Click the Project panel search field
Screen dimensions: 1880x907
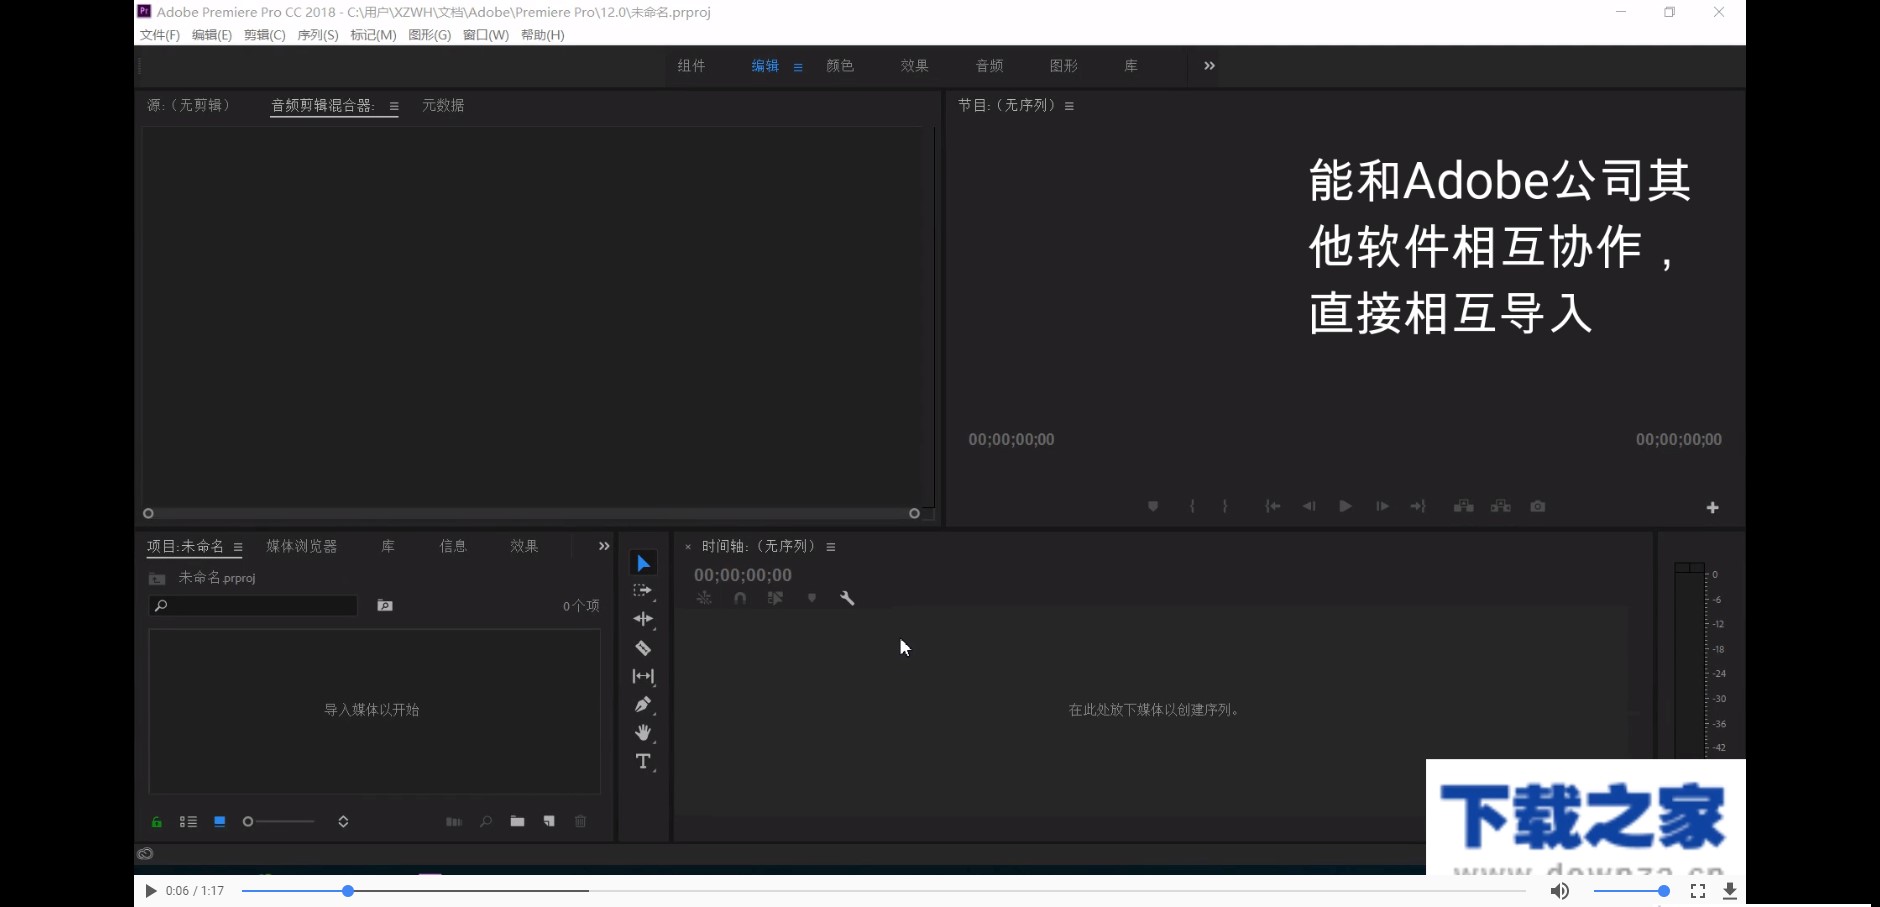tap(252, 606)
